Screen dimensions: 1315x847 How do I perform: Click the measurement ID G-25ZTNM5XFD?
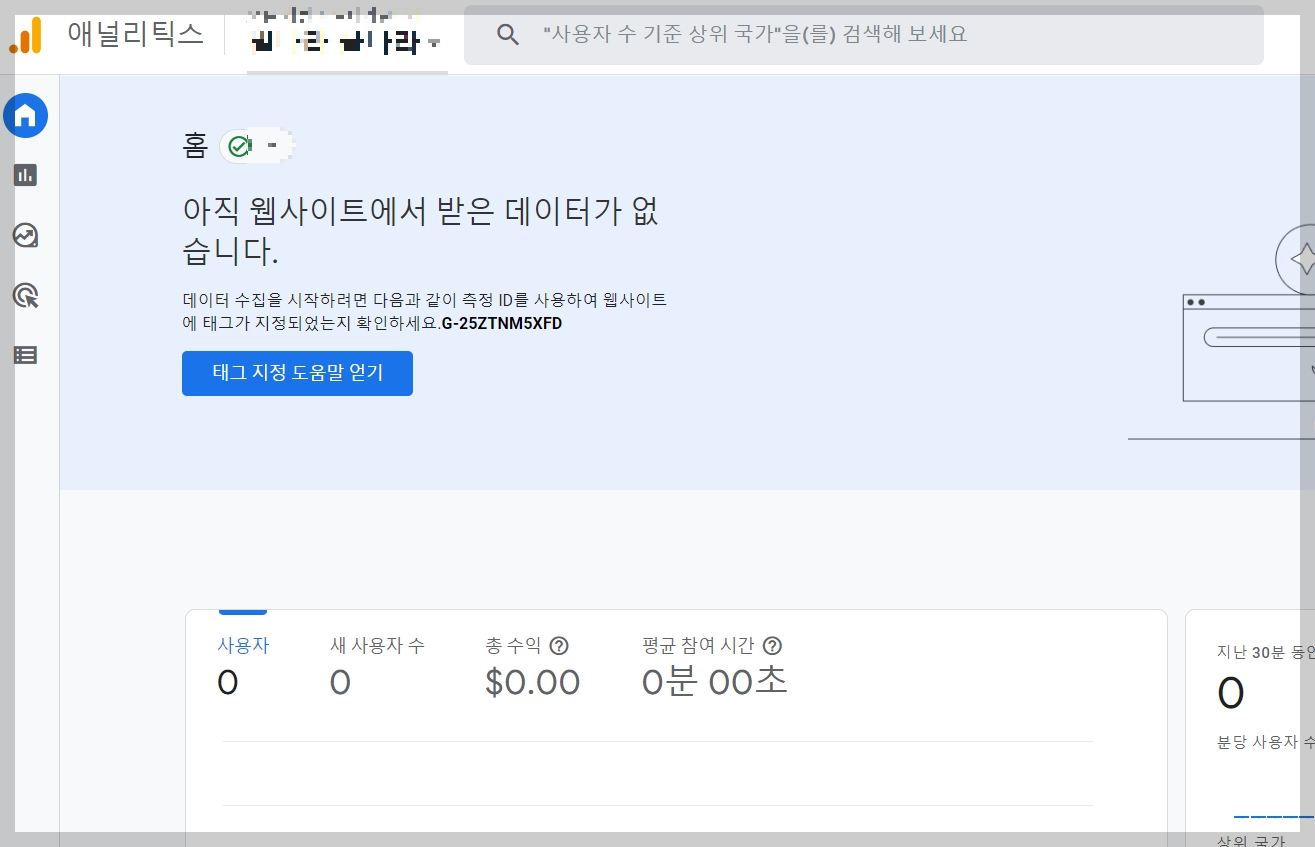501,324
